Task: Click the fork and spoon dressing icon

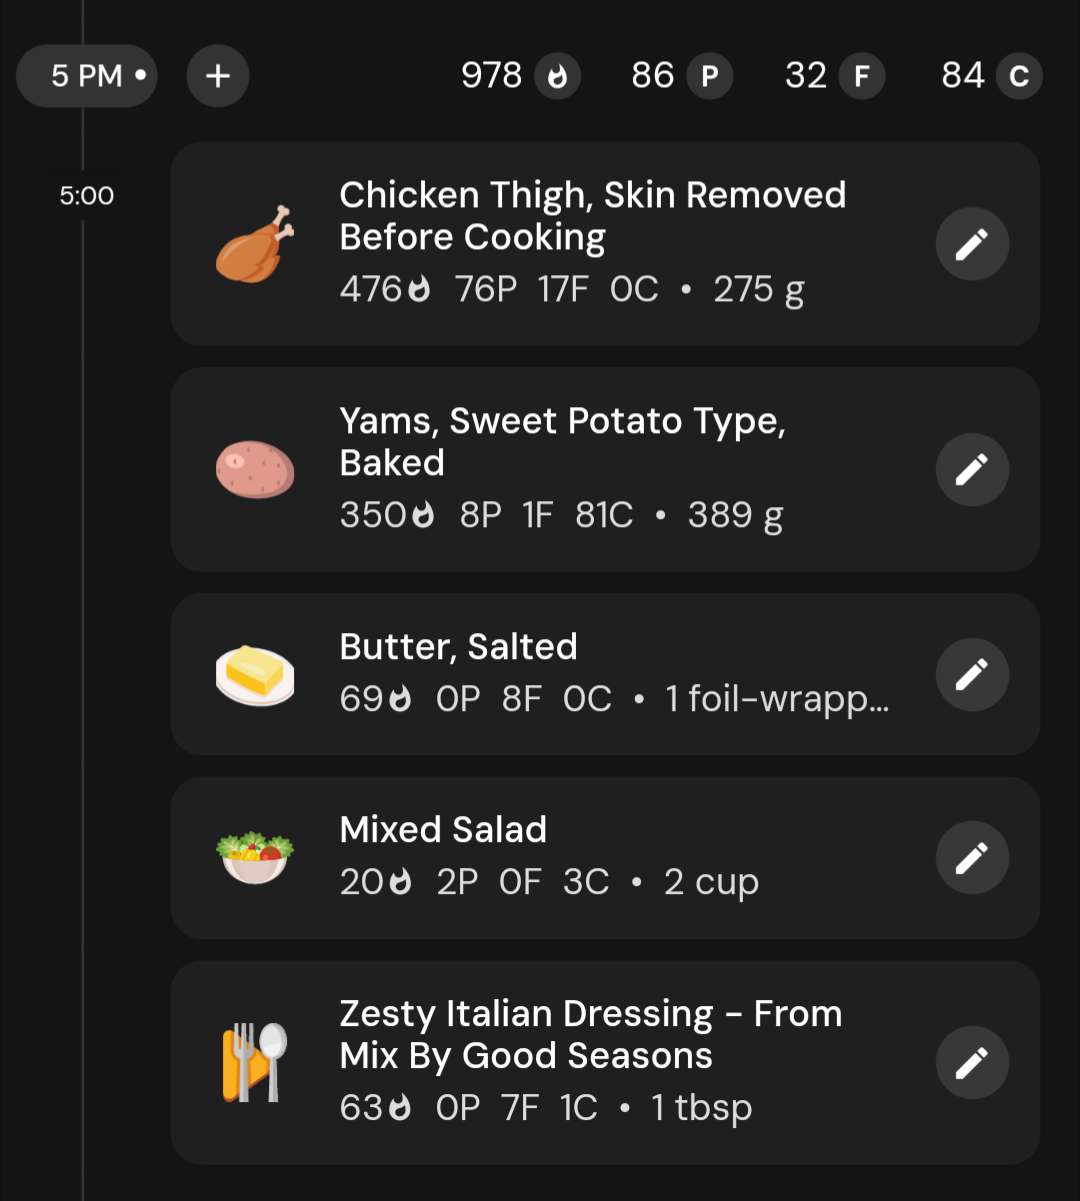Action: 255,1063
